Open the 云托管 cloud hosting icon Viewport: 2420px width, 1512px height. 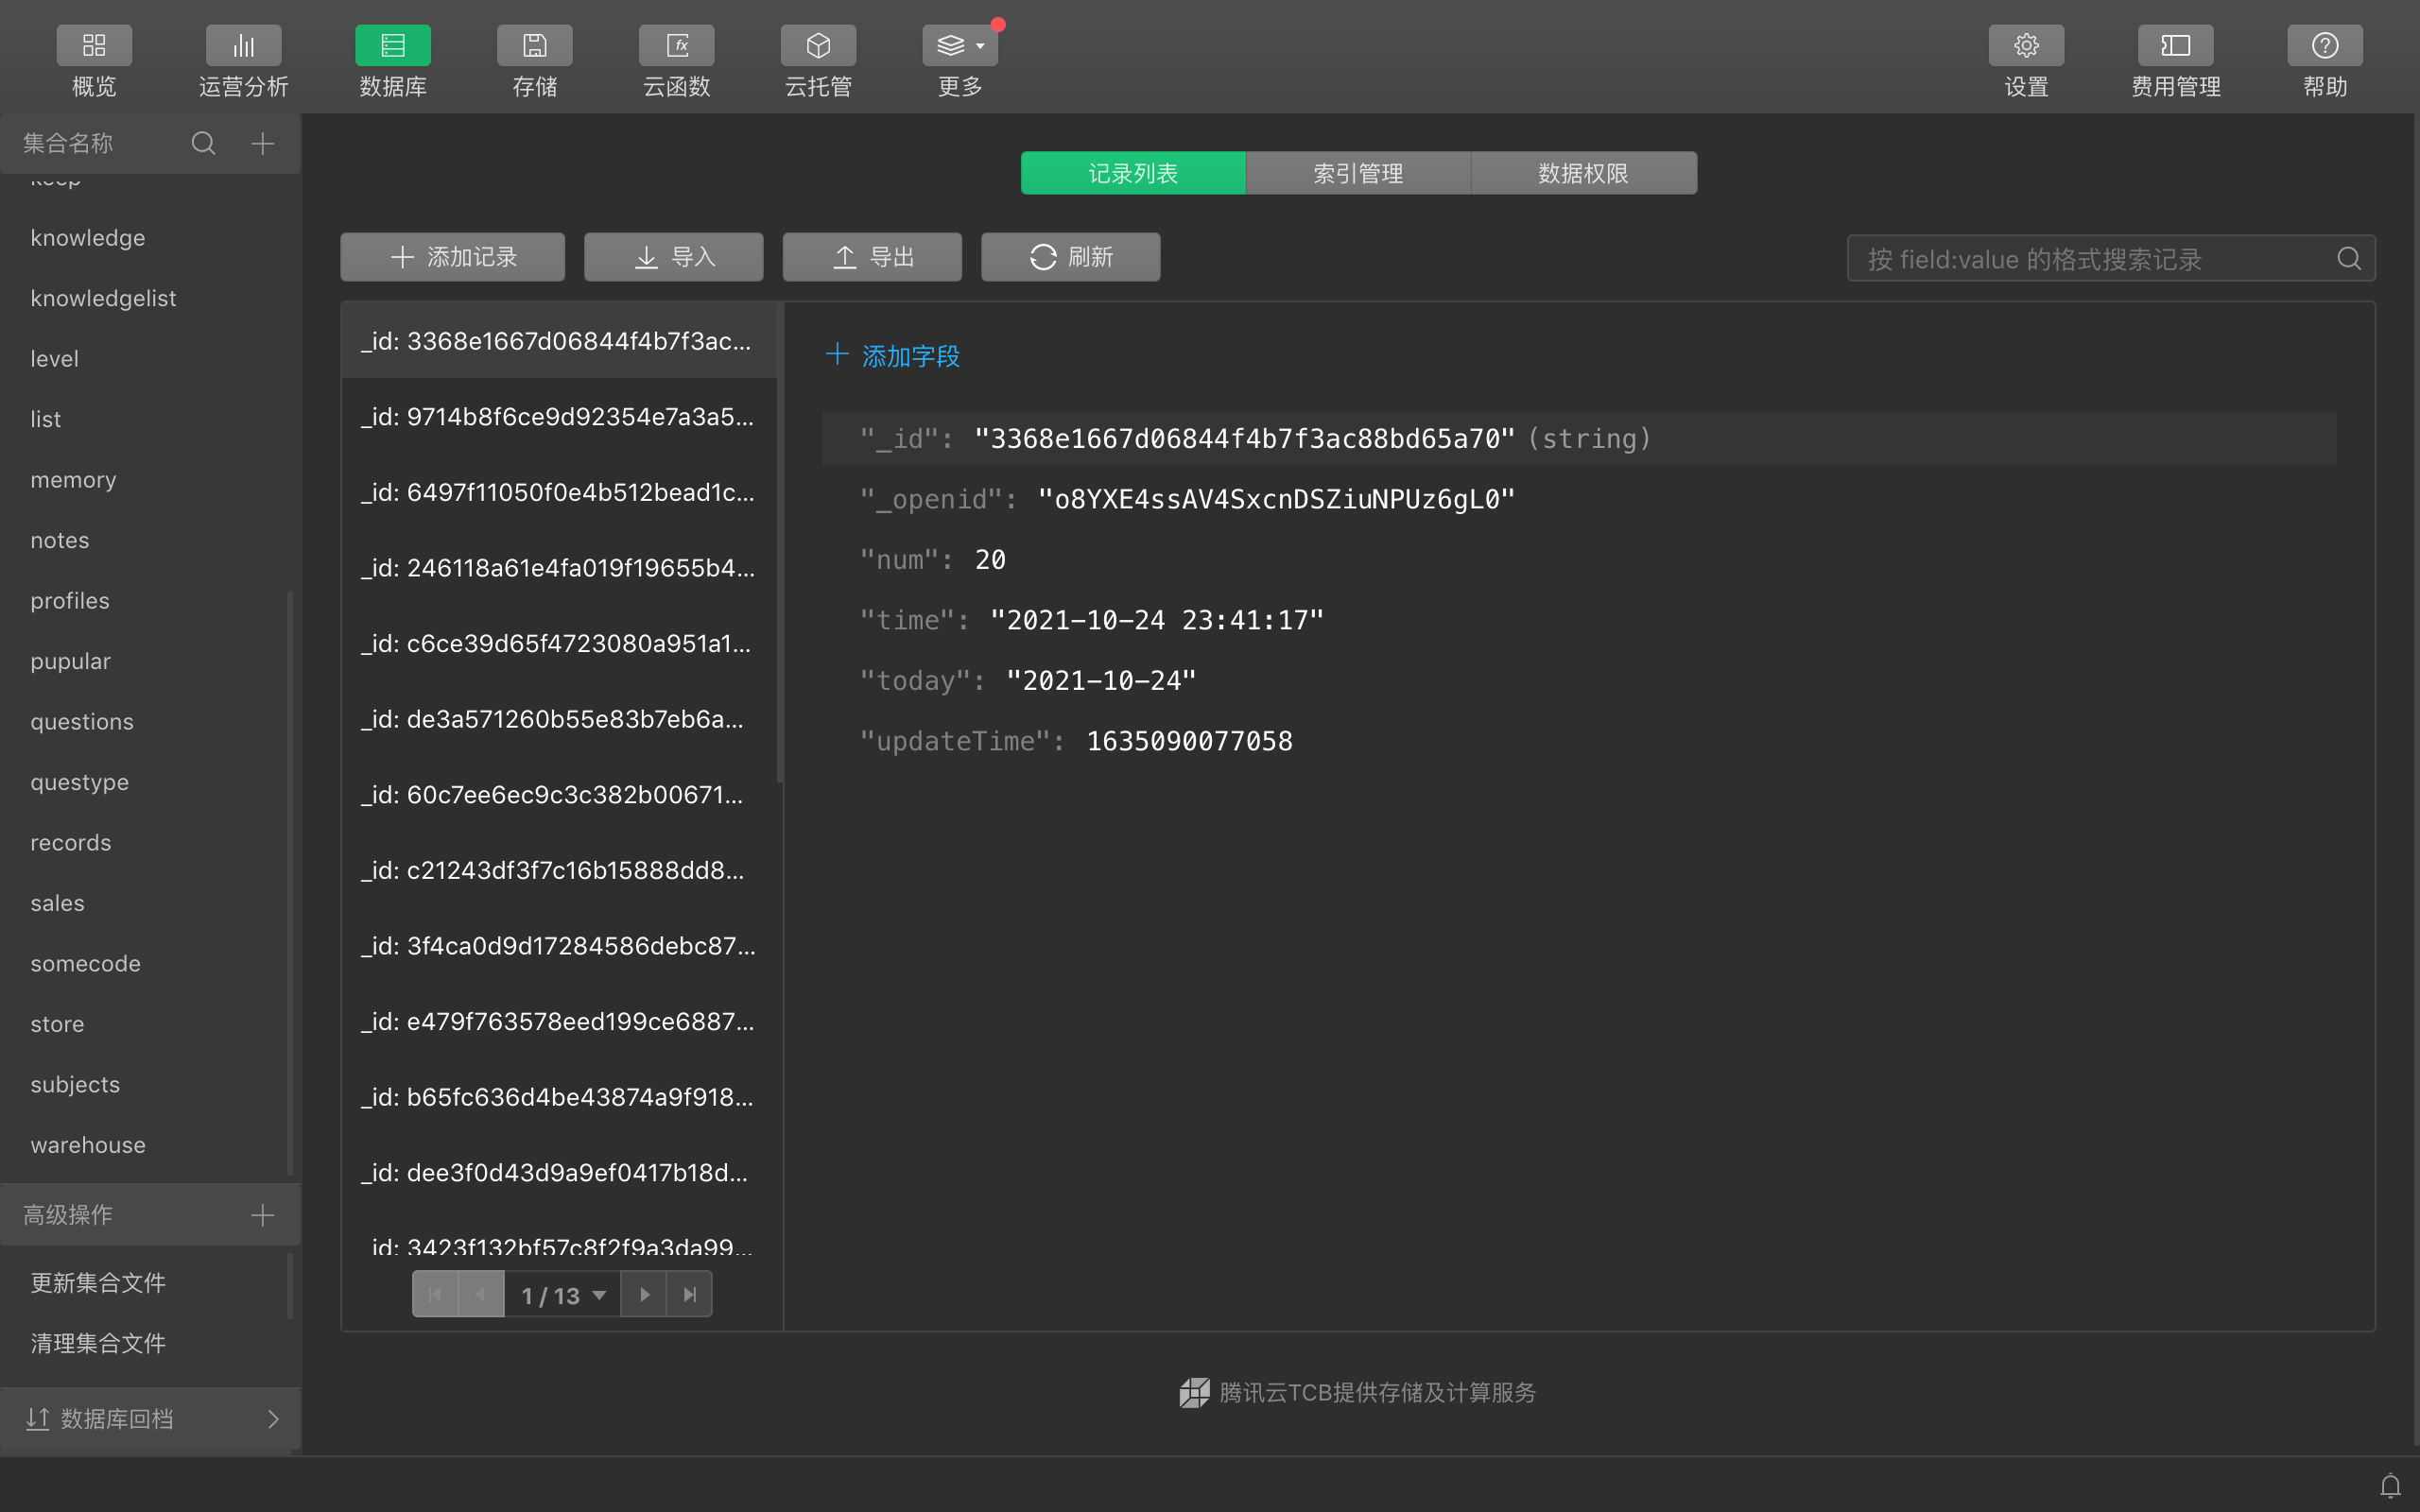[x=818, y=46]
